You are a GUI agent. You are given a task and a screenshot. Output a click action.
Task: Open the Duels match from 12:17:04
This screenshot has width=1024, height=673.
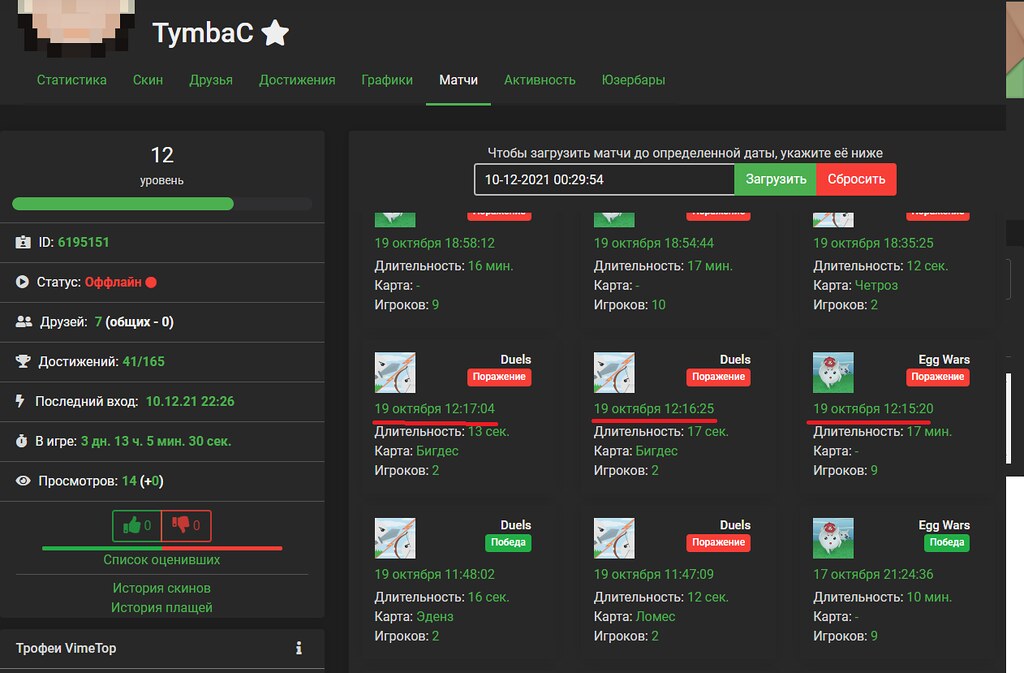(x=434, y=409)
